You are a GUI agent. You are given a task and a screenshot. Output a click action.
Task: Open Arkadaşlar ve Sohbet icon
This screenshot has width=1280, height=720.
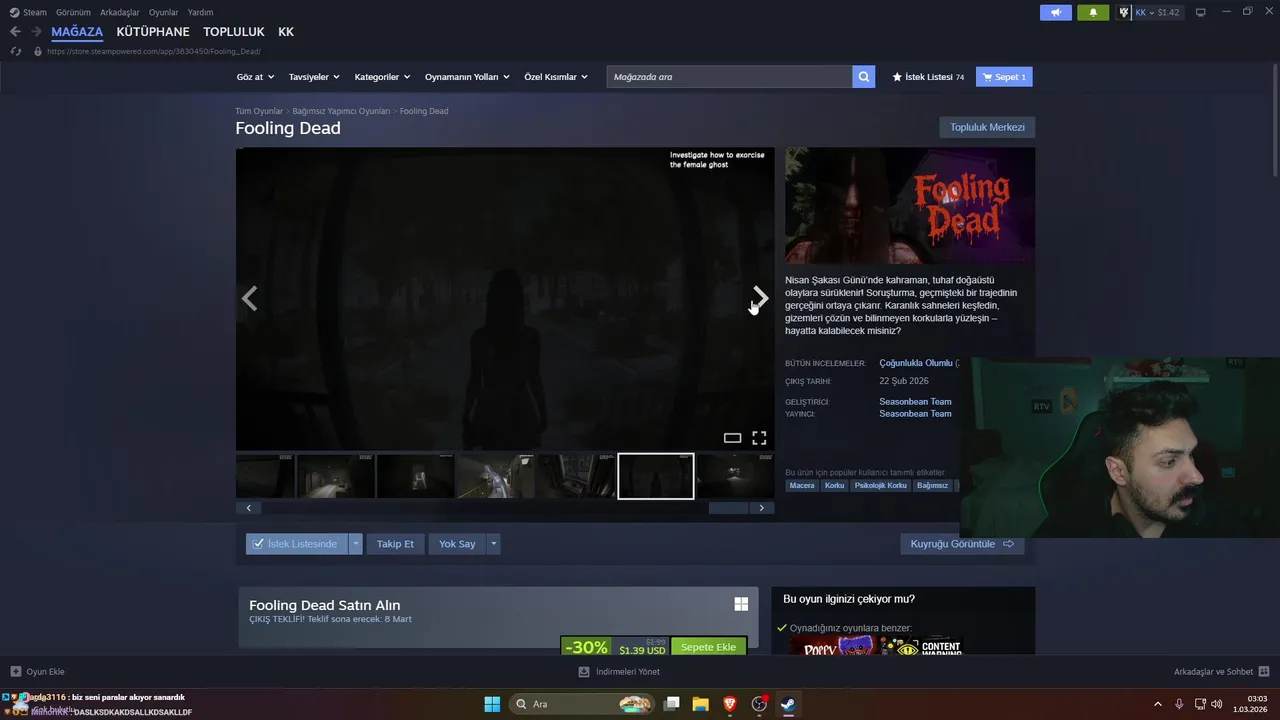pyautogui.click(x=1264, y=672)
